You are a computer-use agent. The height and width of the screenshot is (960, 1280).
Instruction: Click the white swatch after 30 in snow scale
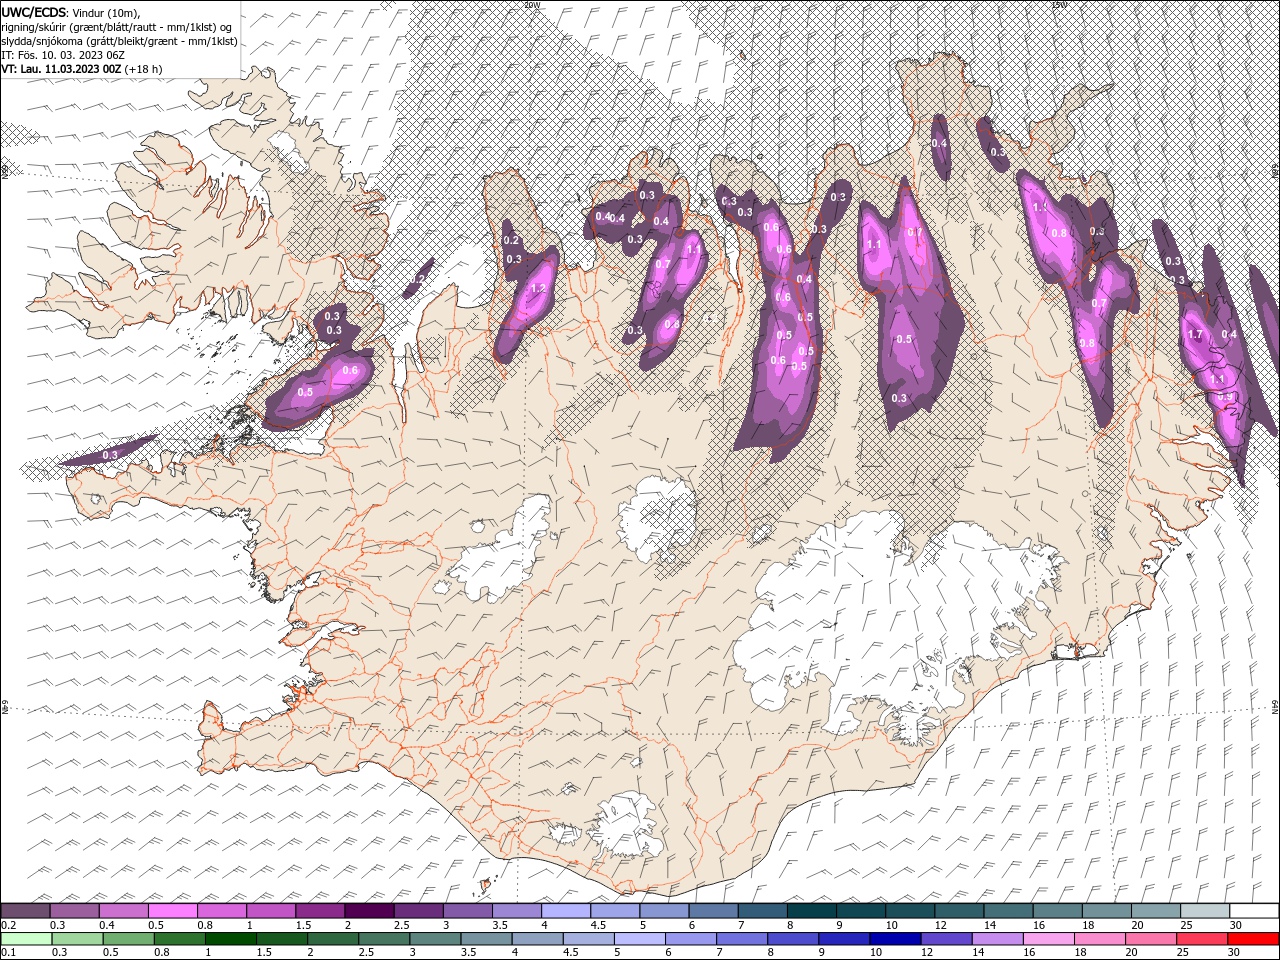(x=1254, y=911)
